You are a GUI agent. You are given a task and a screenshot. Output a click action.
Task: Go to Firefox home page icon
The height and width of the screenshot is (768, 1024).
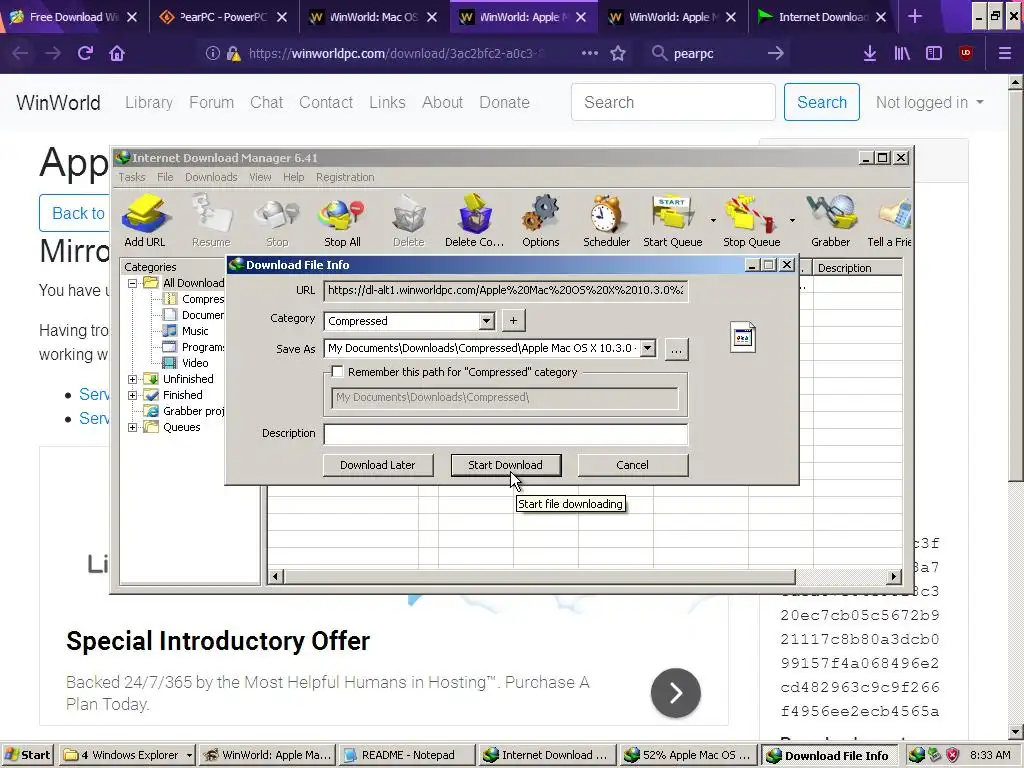117,54
